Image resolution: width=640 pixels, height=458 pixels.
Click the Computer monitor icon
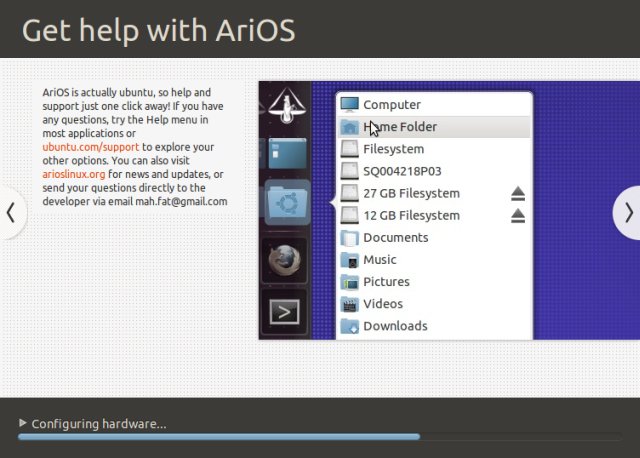pyautogui.click(x=349, y=104)
